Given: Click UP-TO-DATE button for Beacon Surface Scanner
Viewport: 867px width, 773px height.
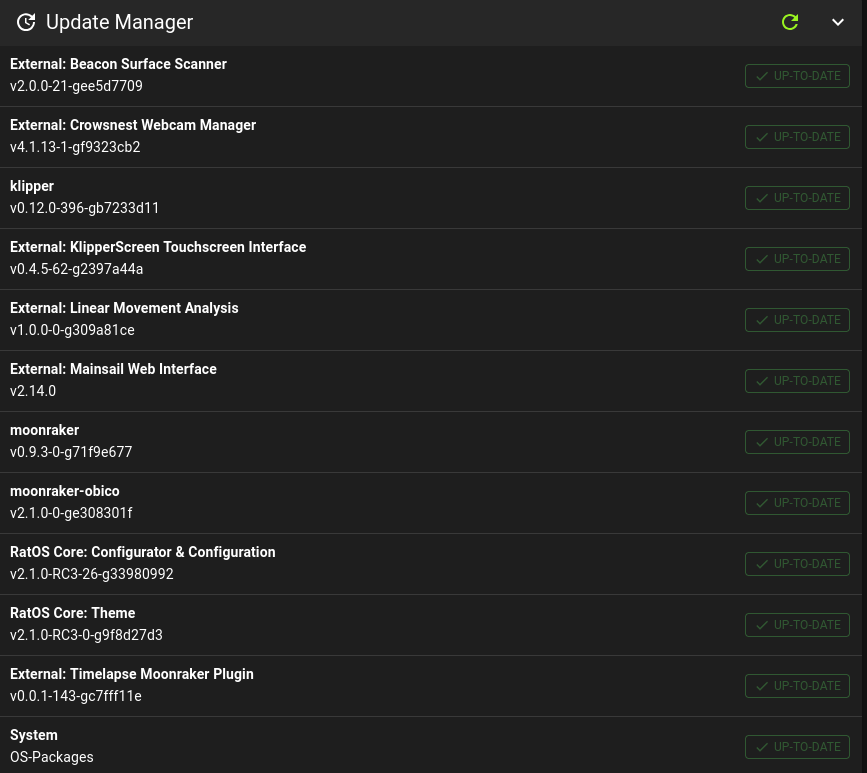Looking at the screenshot, I should (797, 76).
